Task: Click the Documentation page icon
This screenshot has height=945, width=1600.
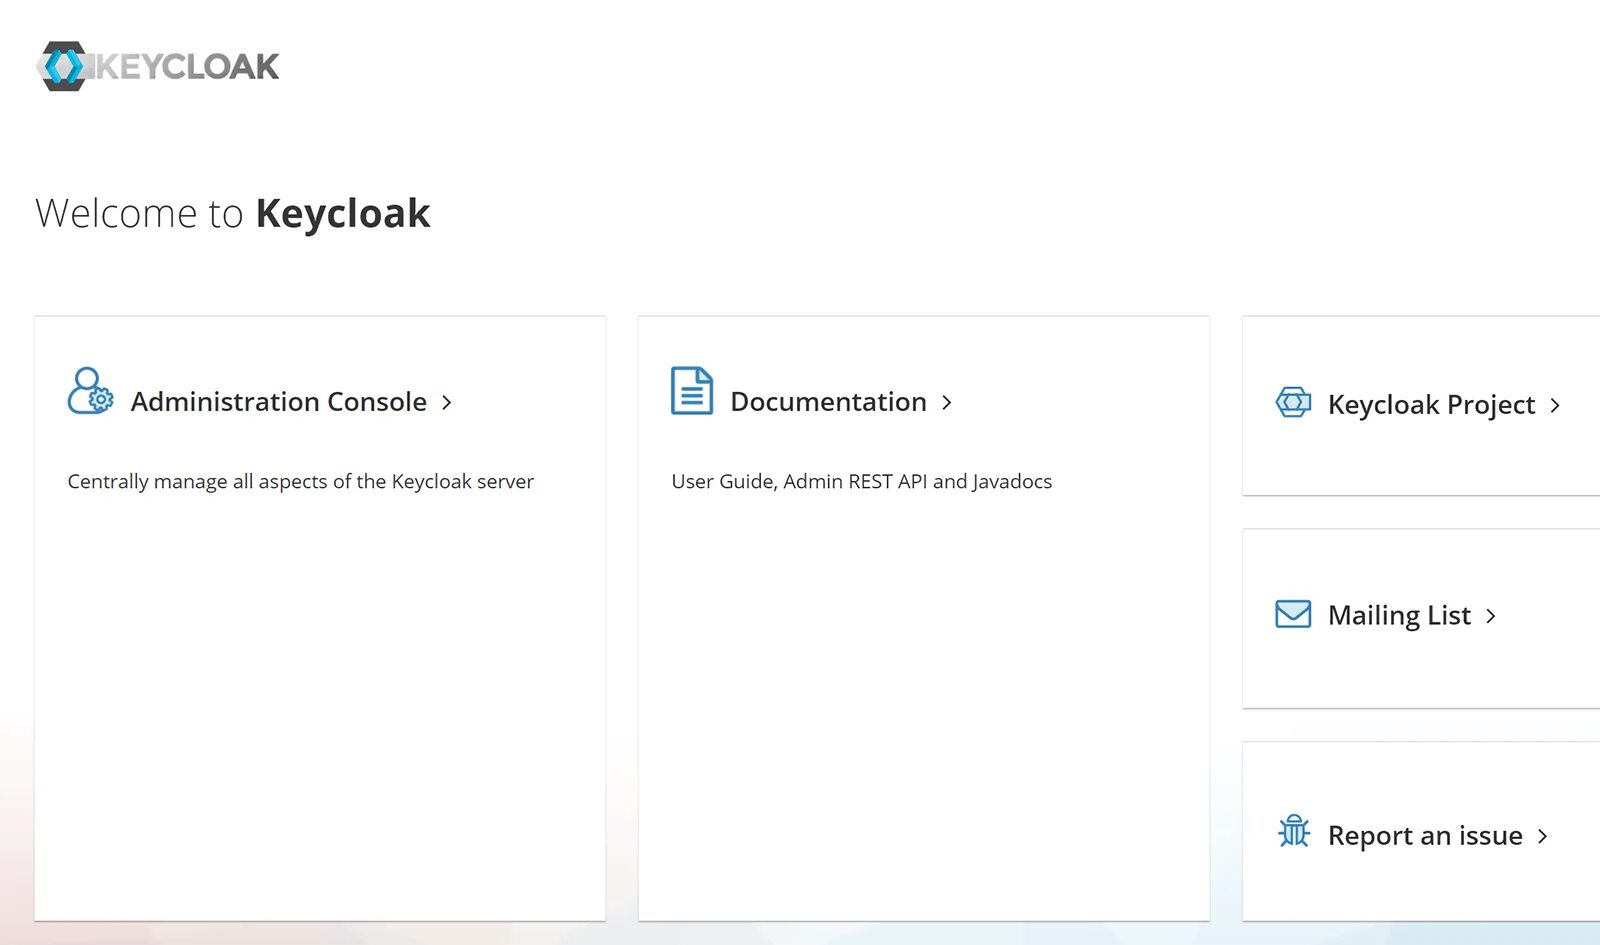Action: pyautogui.click(x=692, y=391)
